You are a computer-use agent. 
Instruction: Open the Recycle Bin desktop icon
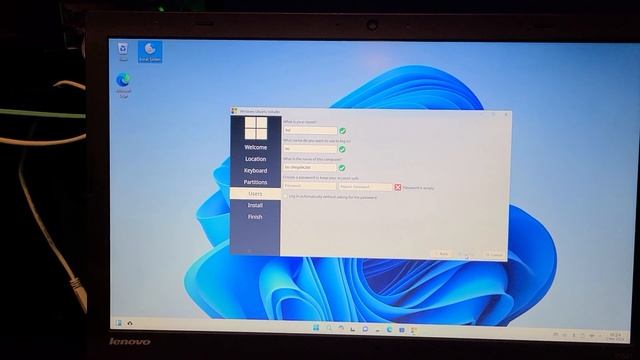pyautogui.click(x=122, y=51)
